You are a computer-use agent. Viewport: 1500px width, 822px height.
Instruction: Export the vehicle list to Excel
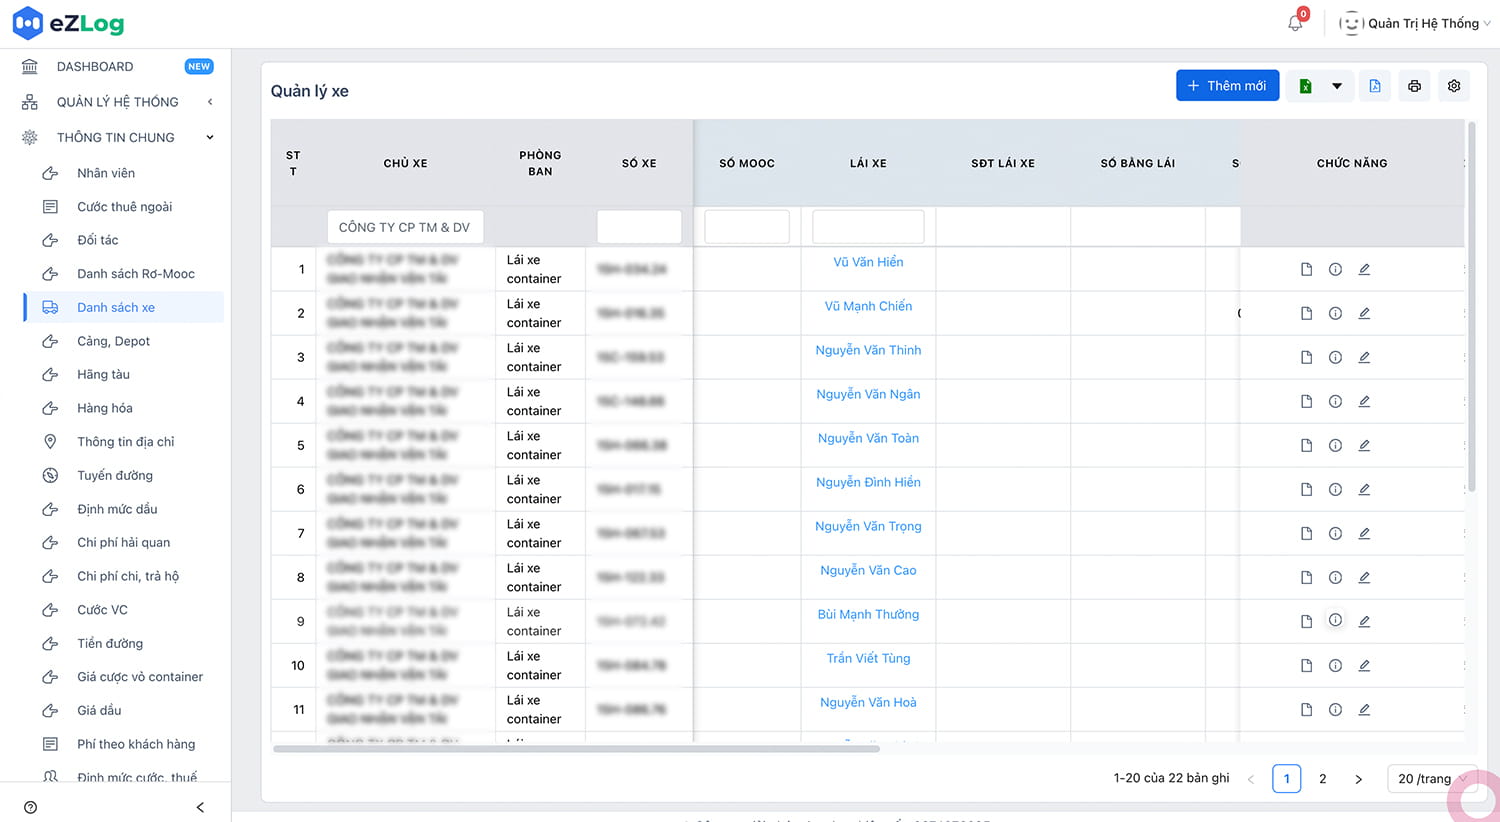1305,86
